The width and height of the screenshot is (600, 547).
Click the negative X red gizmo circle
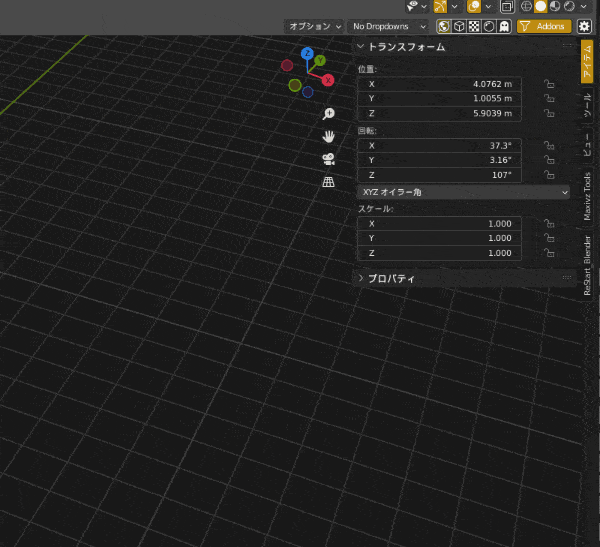pyautogui.click(x=287, y=65)
